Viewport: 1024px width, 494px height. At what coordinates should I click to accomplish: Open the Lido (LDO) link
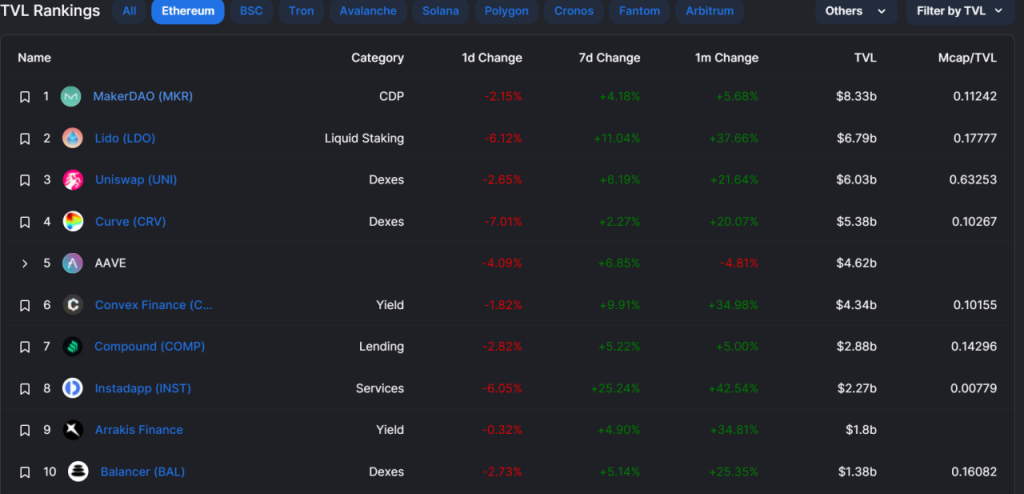pyautogui.click(x=125, y=139)
